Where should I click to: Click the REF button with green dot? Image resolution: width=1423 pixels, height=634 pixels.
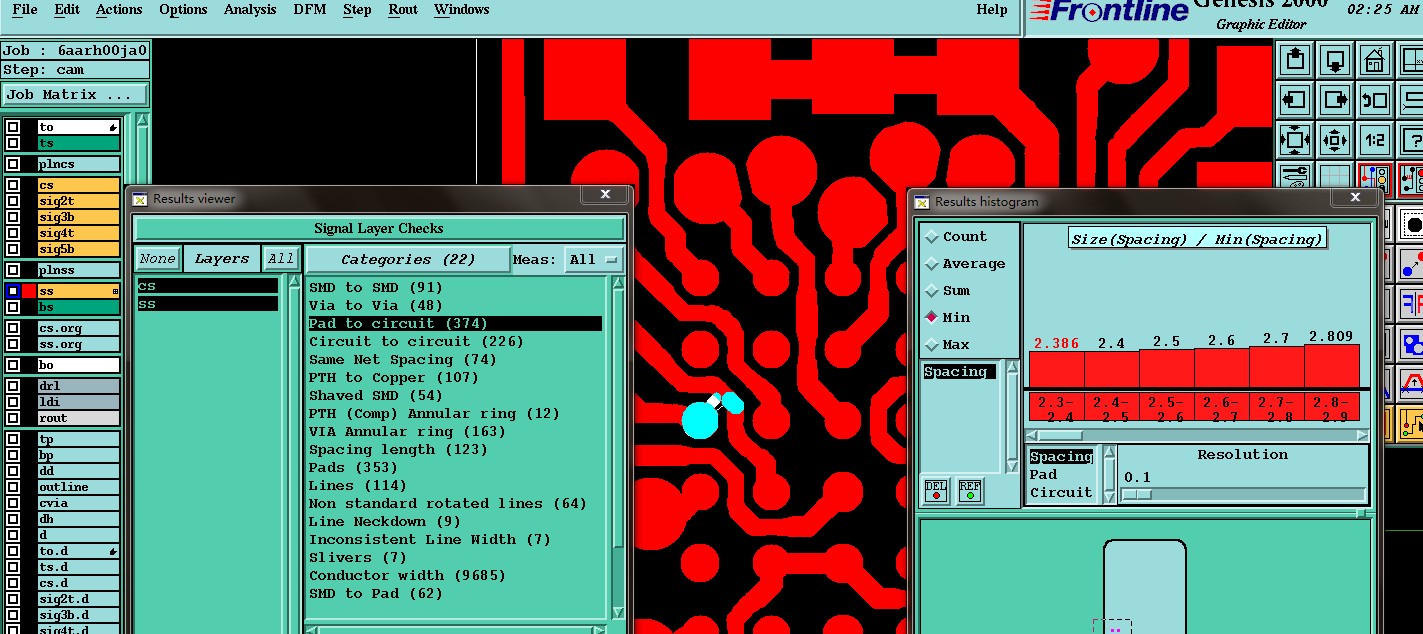coord(970,491)
